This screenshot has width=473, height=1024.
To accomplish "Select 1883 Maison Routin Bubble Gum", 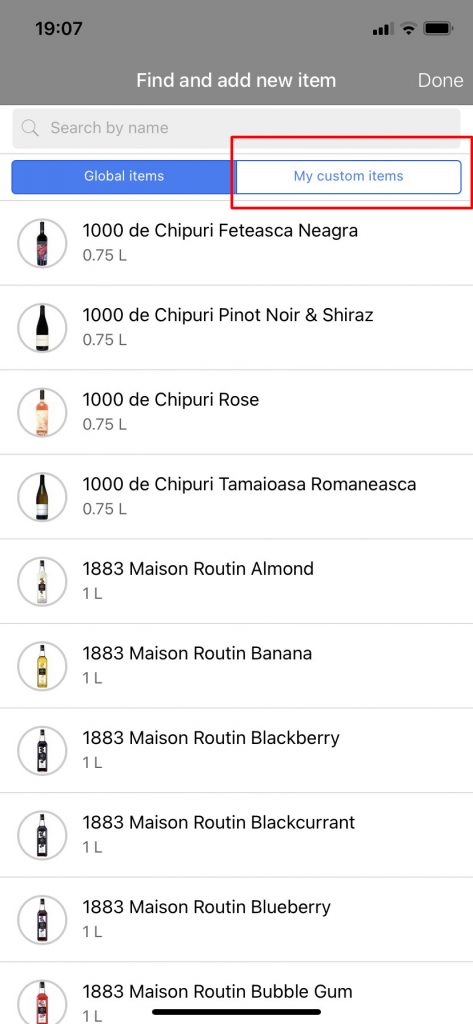I will (x=236, y=993).
